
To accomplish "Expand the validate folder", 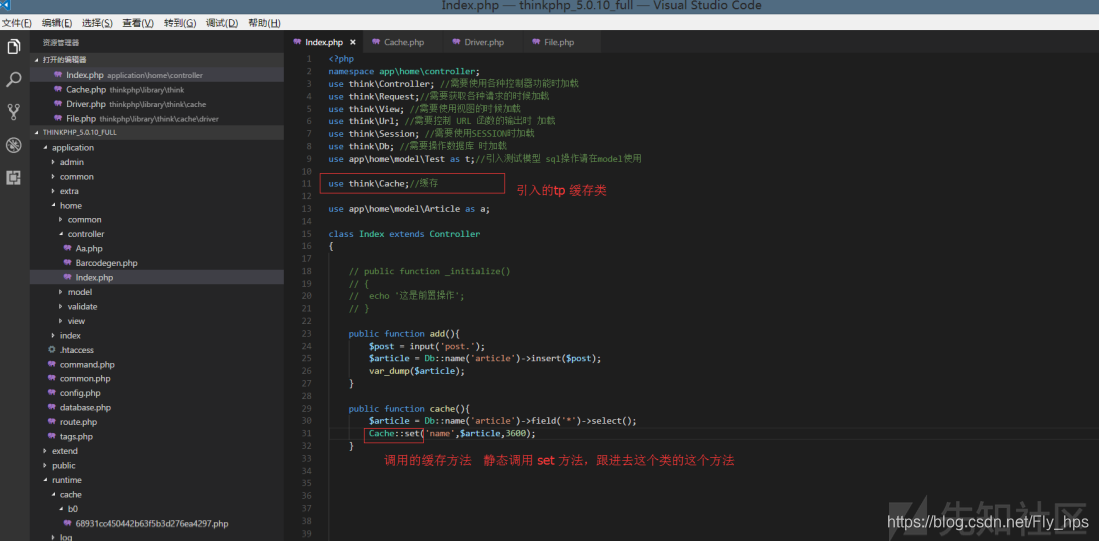I will (x=82, y=306).
